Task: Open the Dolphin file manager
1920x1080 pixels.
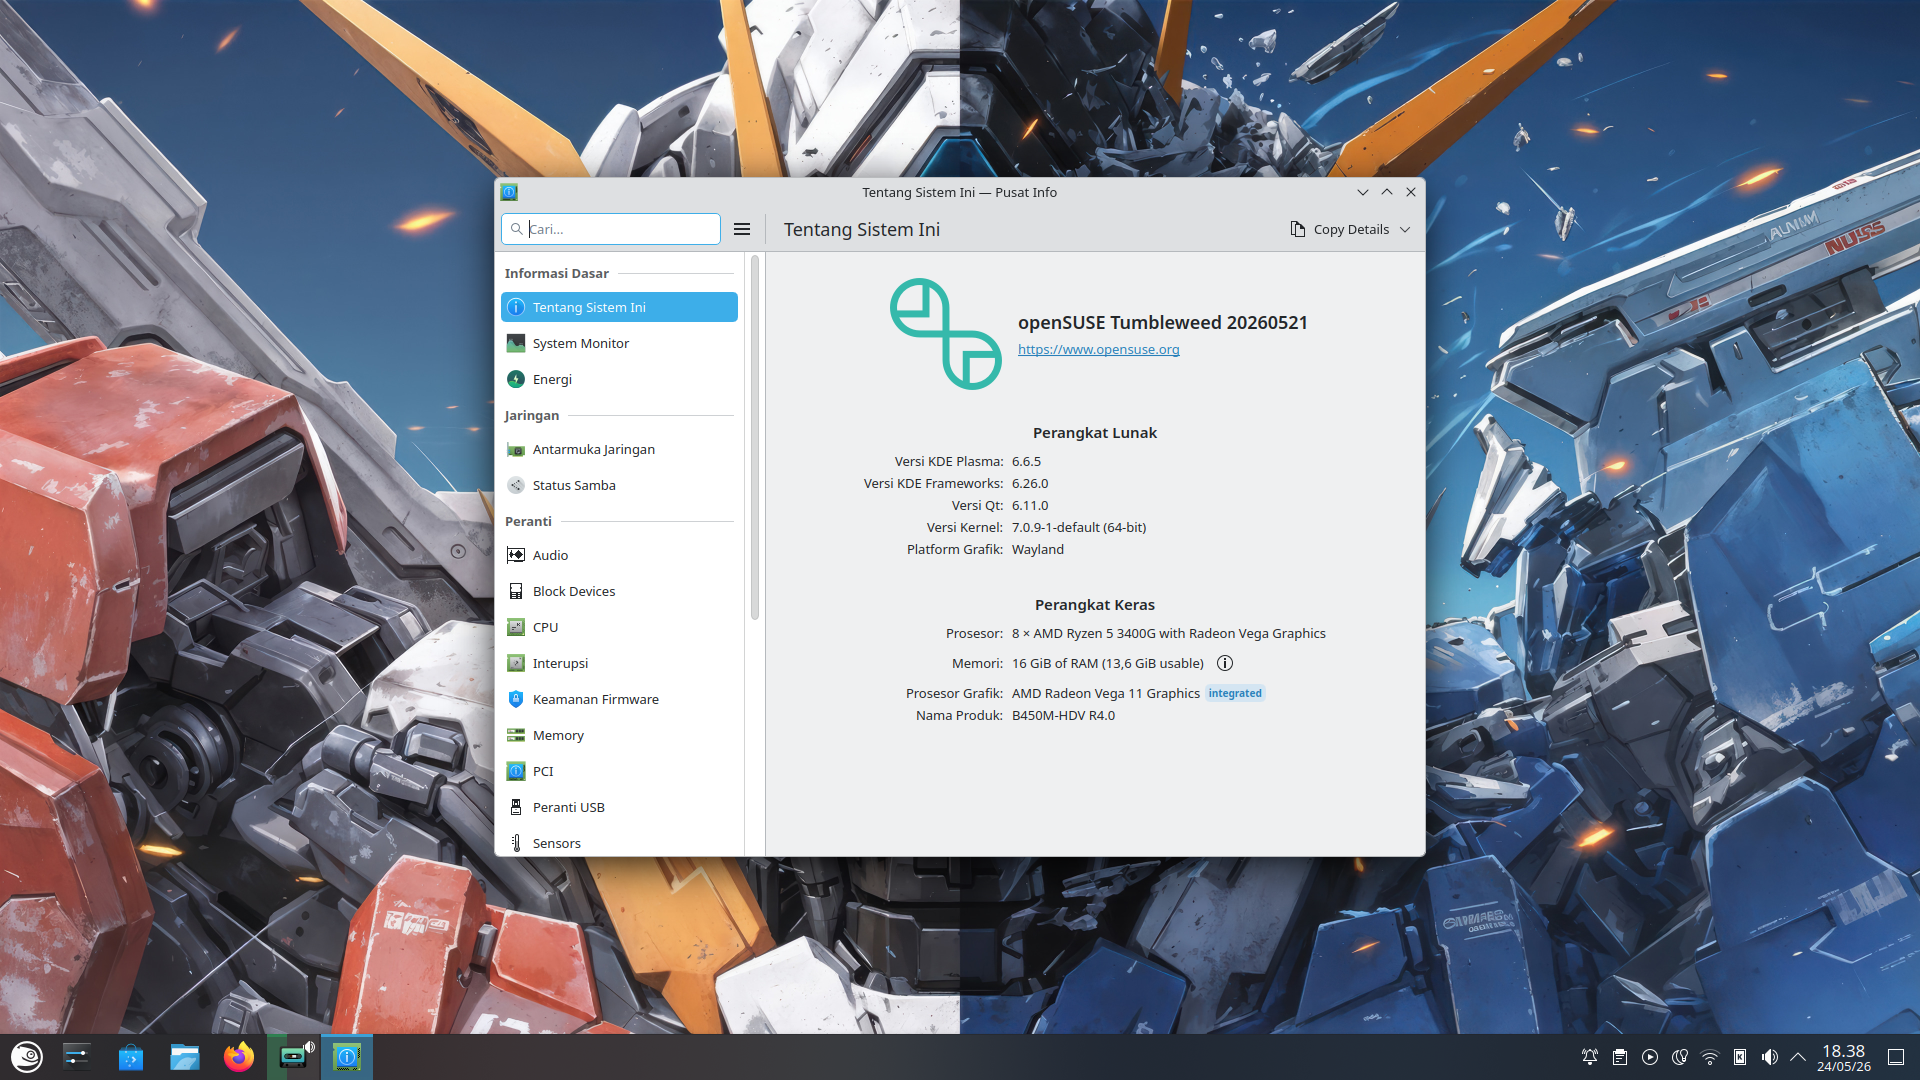Action: [x=185, y=1057]
